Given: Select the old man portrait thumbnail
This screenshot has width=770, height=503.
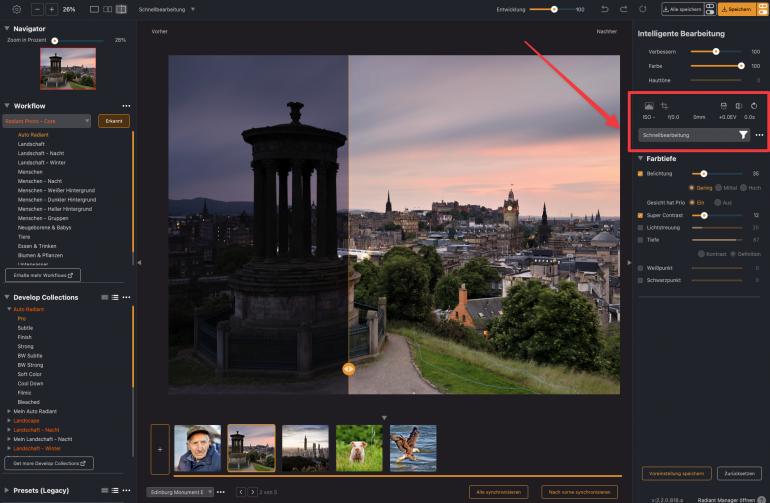Looking at the screenshot, I should coord(197,448).
